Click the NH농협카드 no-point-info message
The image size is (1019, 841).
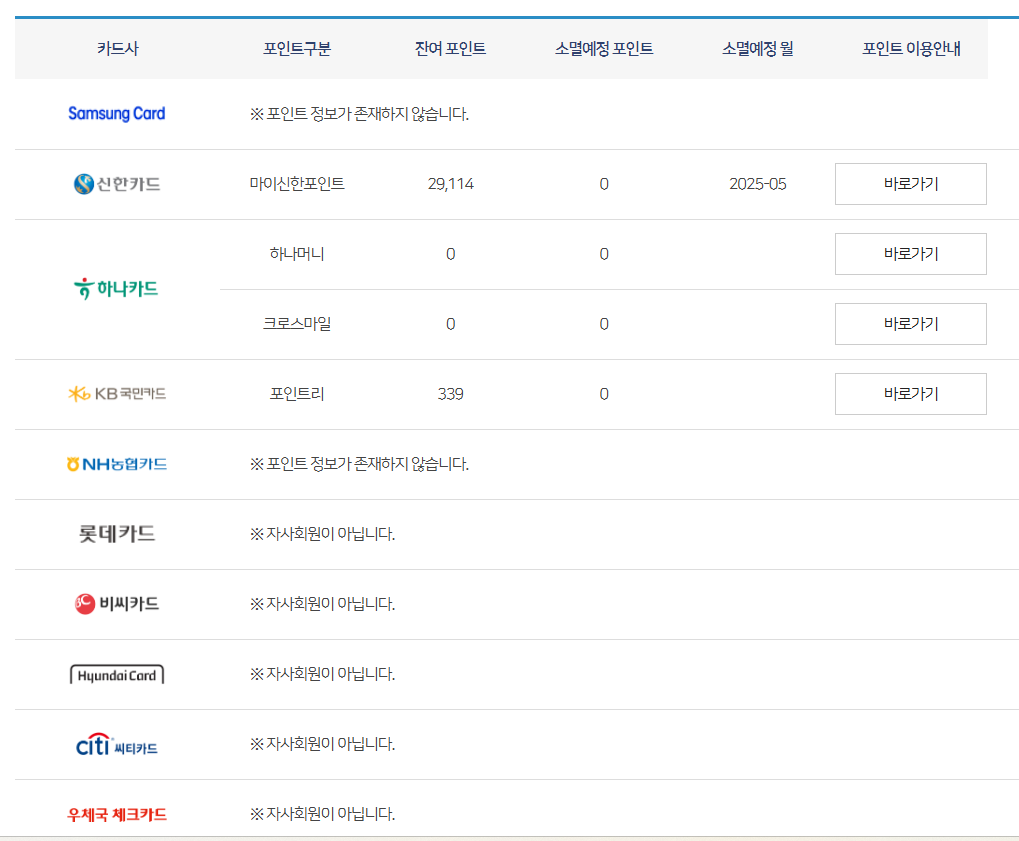[359, 464]
